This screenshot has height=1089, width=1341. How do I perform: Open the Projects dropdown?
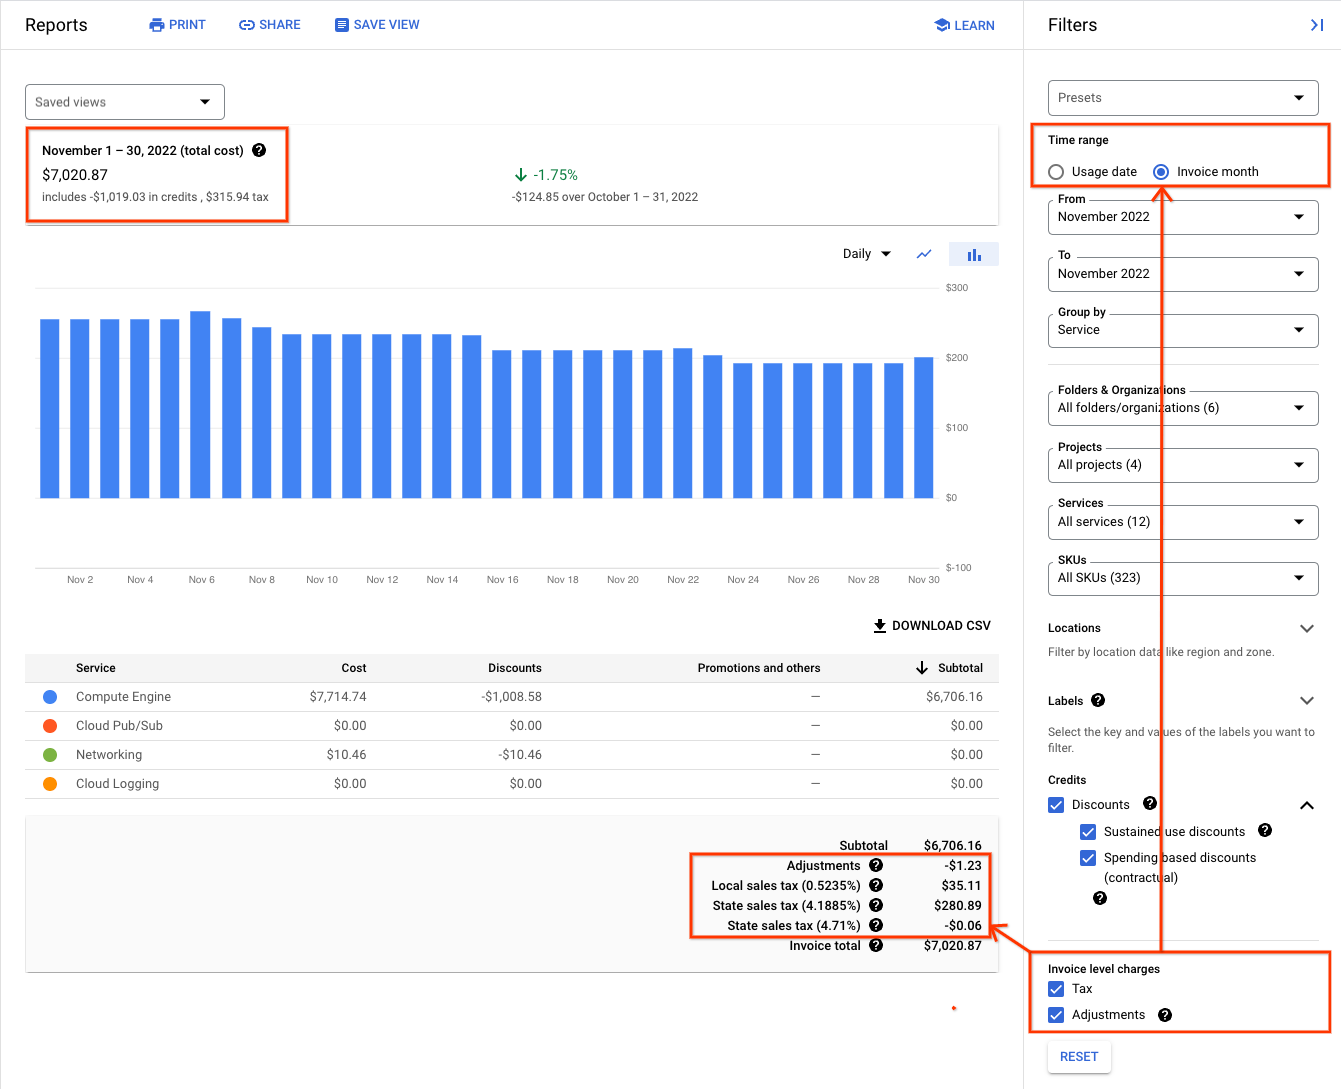click(1183, 464)
